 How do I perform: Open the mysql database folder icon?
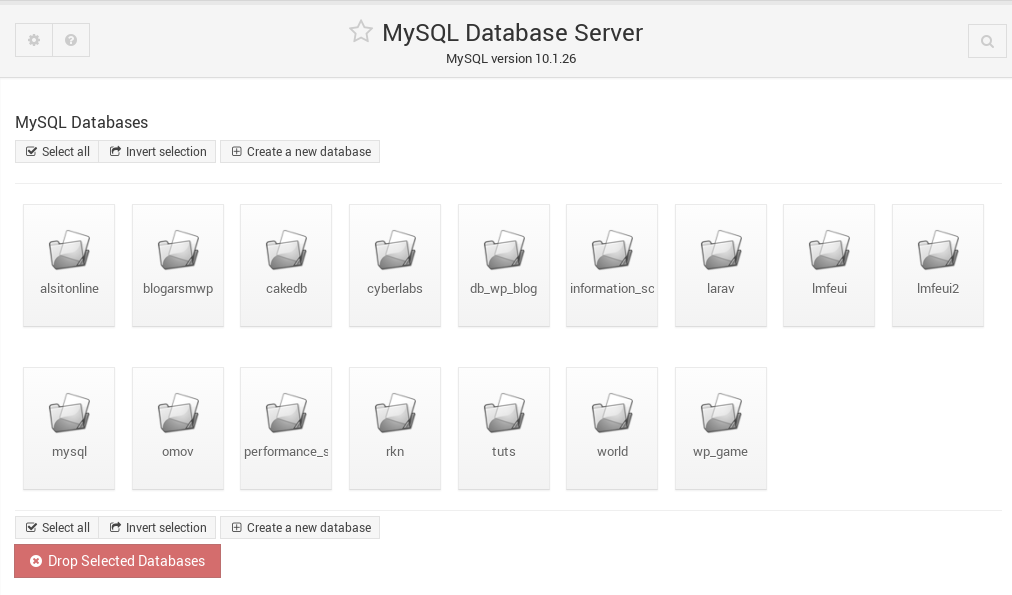click(69, 413)
